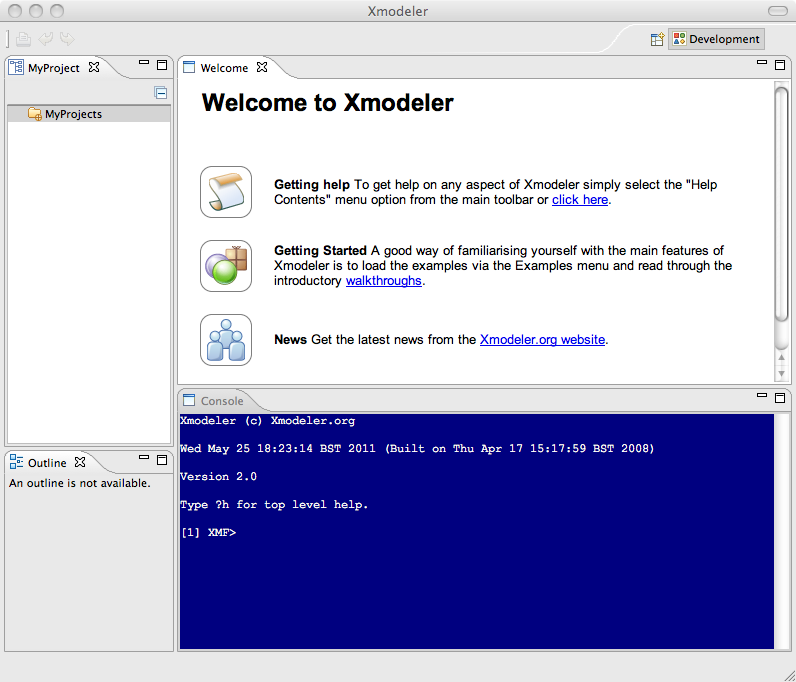
Task: Open the Xmodeler.org website link
Action: (542, 339)
